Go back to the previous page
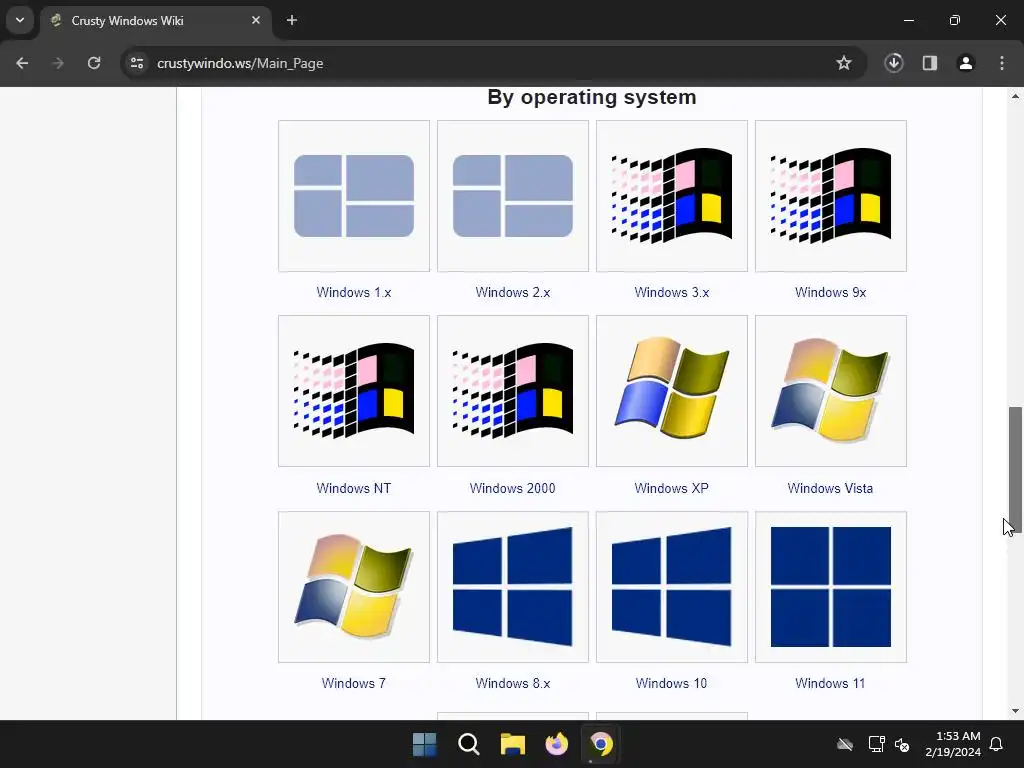 (22, 63)
